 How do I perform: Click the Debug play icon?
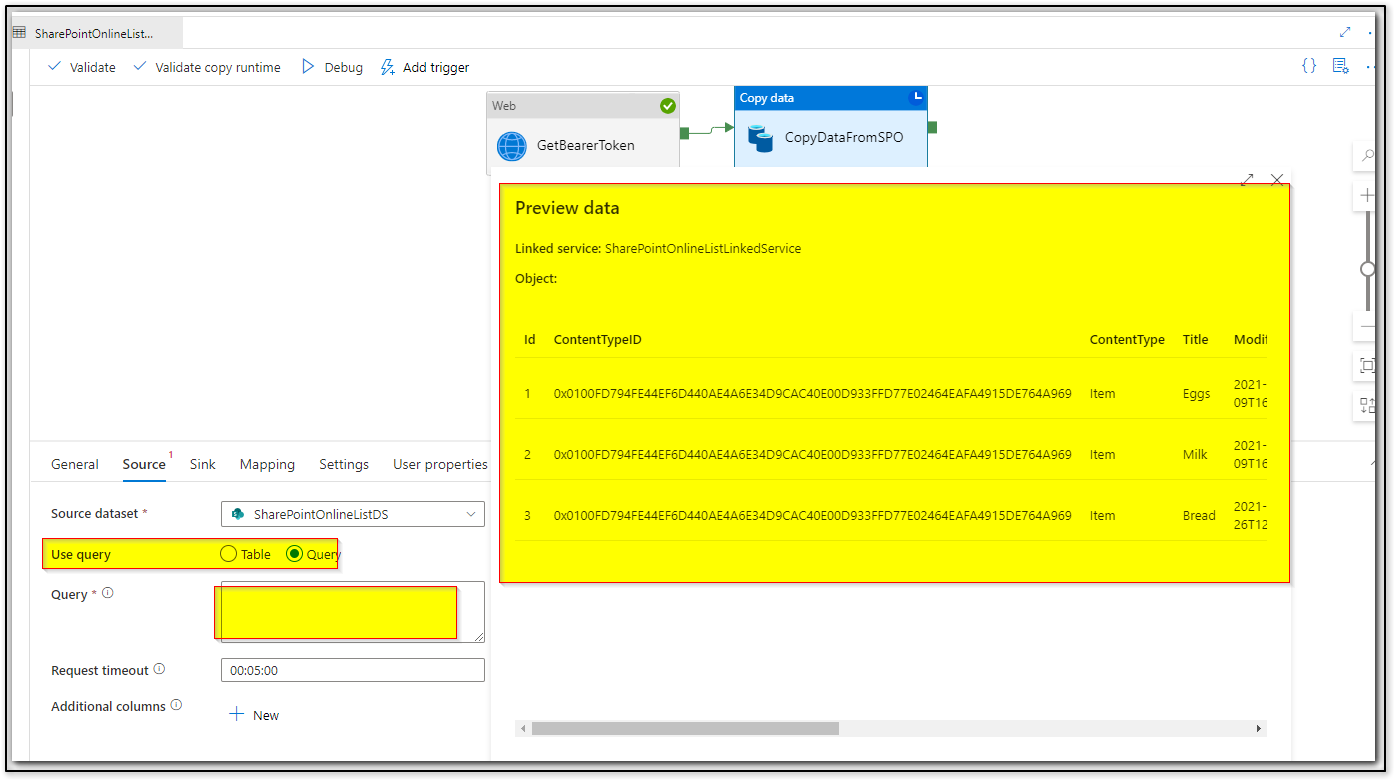(x=309, y=67)
